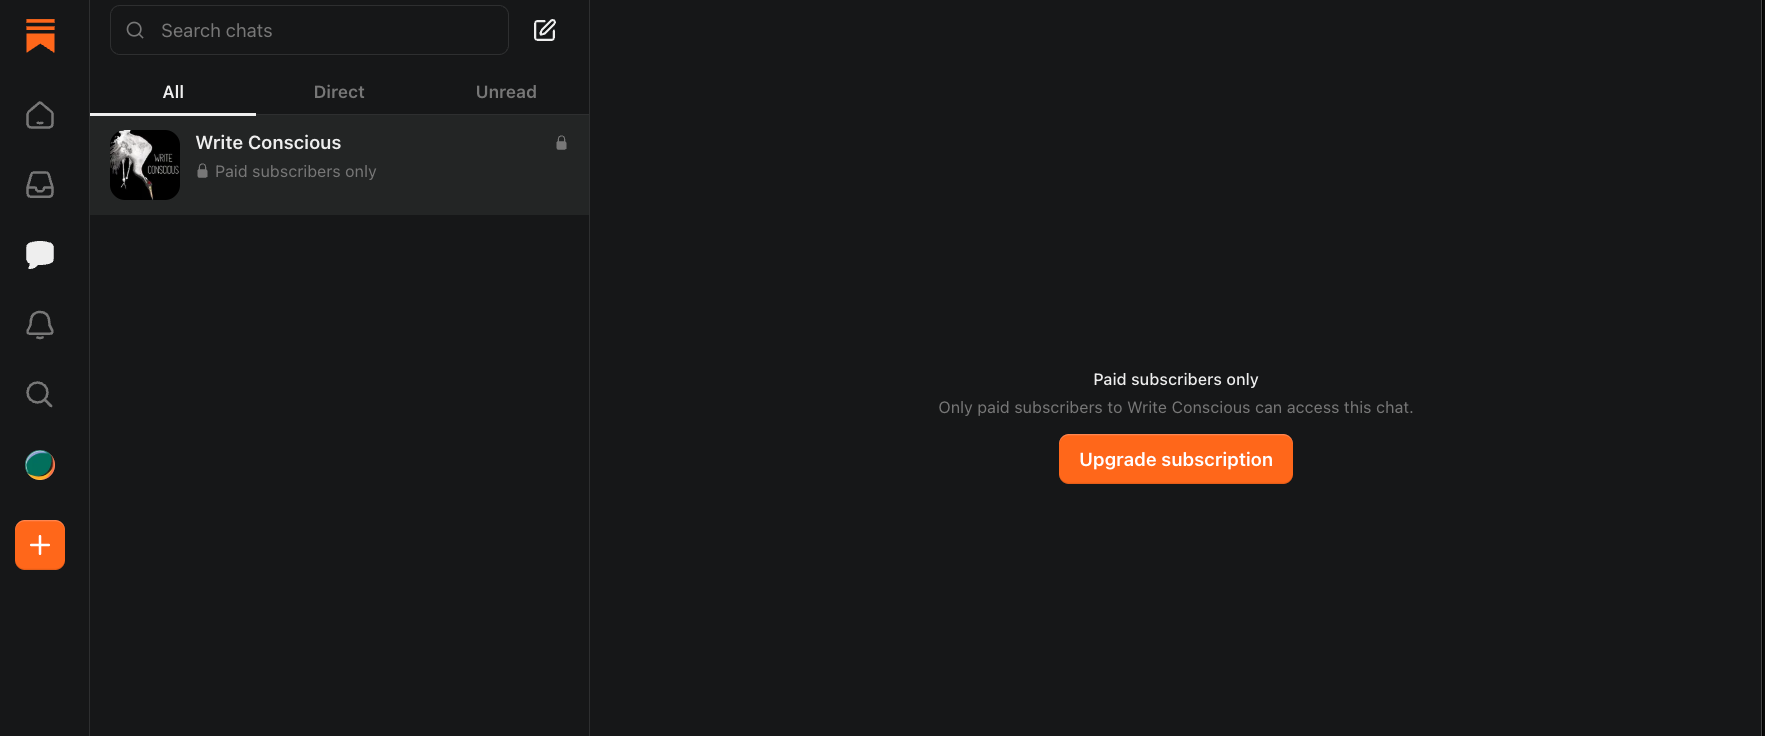
Task: Click the Search chats field
Action: tap(309, 30)
